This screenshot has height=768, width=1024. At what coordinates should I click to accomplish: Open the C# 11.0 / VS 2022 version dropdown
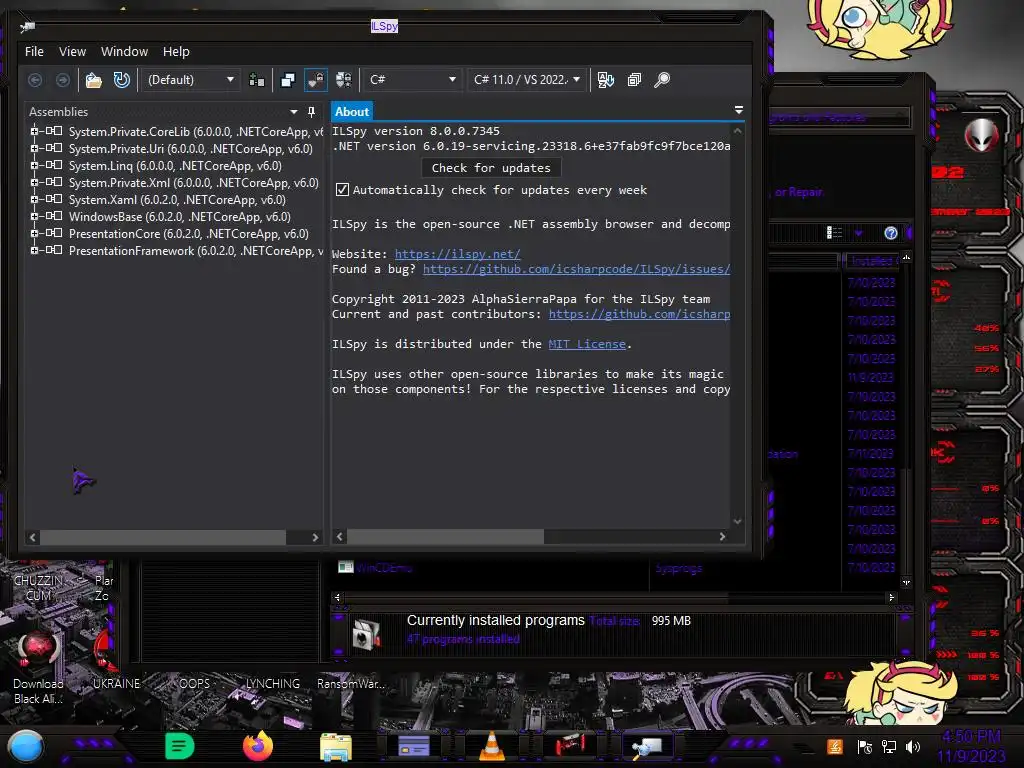tap(526, 80)
